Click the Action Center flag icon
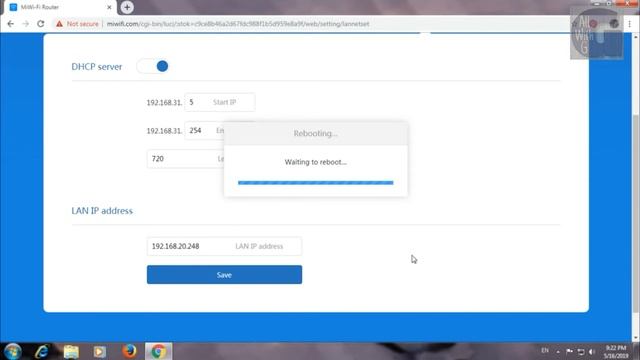 point(569,351)
